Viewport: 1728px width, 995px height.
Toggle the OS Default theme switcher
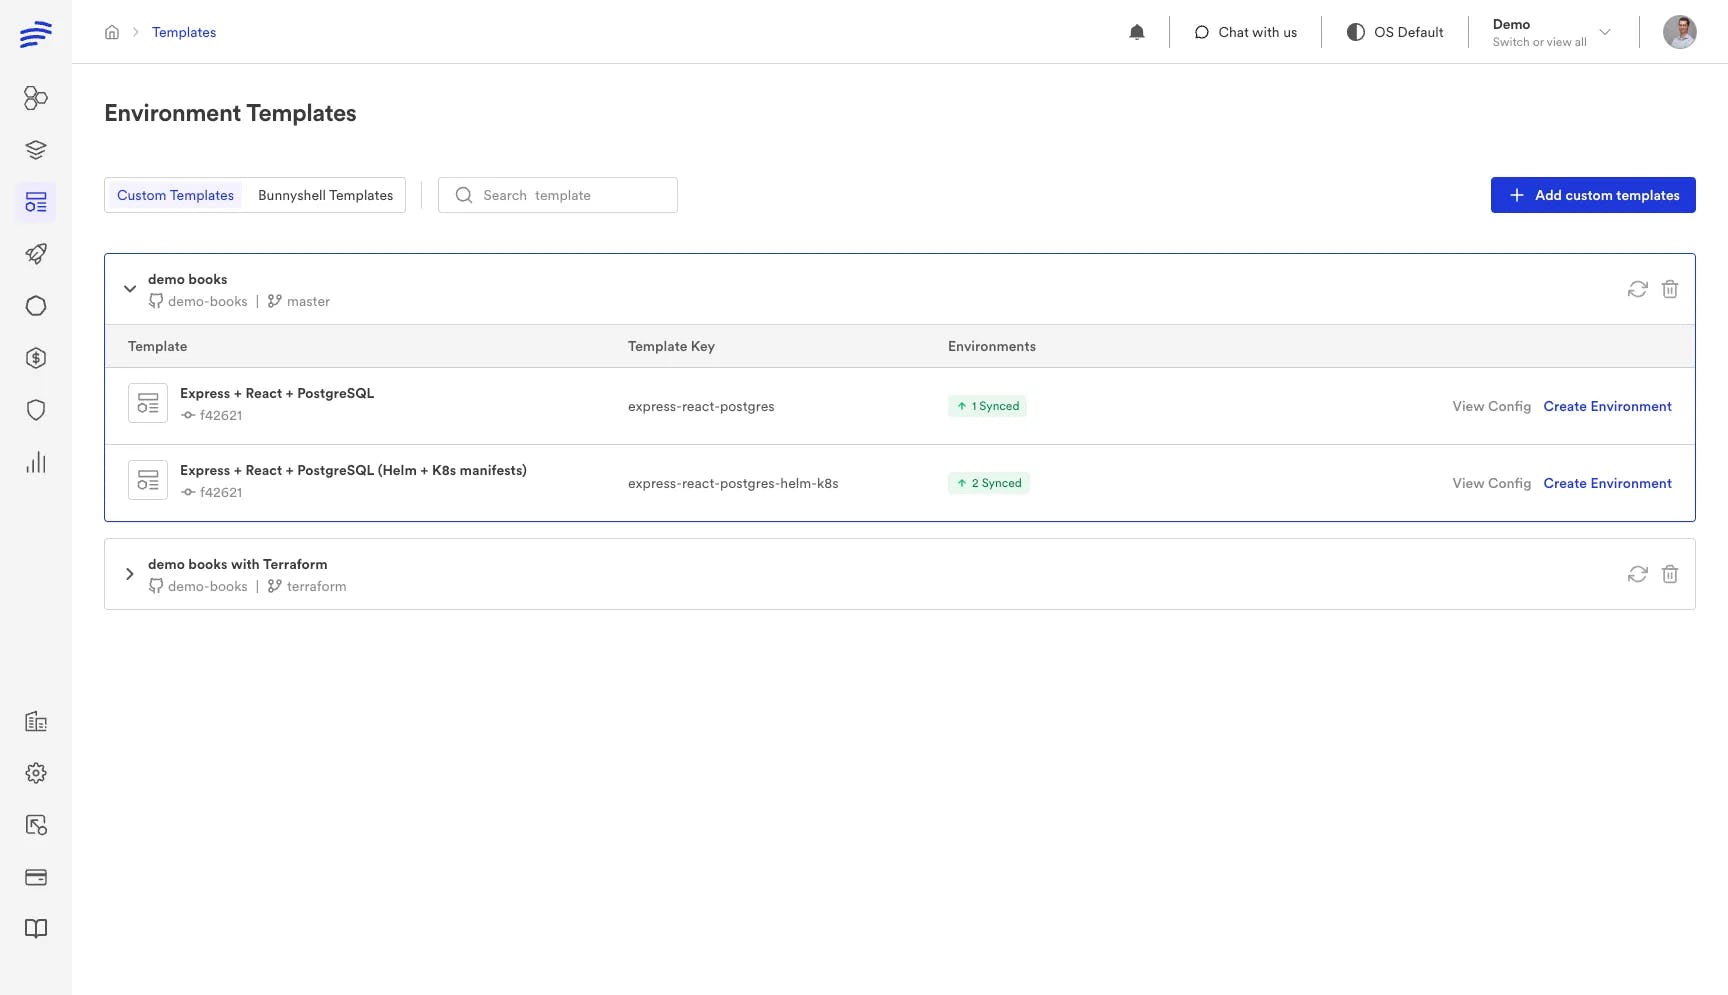pos(1395,32)
